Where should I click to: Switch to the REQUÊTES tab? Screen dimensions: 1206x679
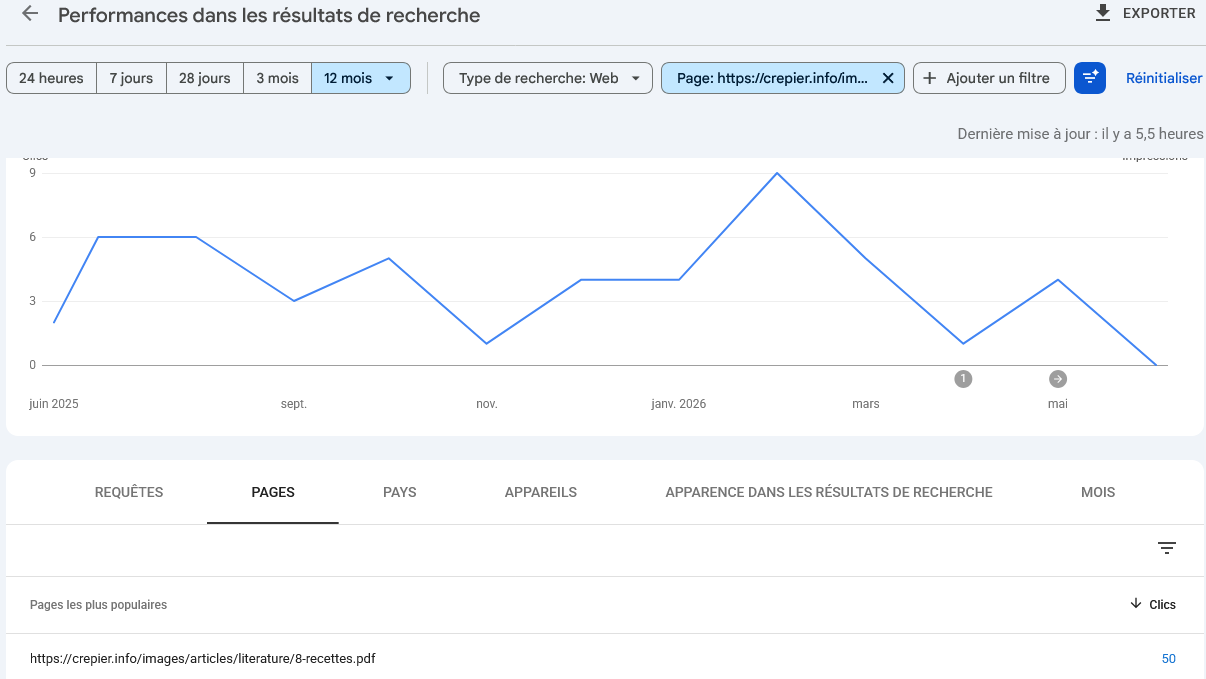point(129,492)
